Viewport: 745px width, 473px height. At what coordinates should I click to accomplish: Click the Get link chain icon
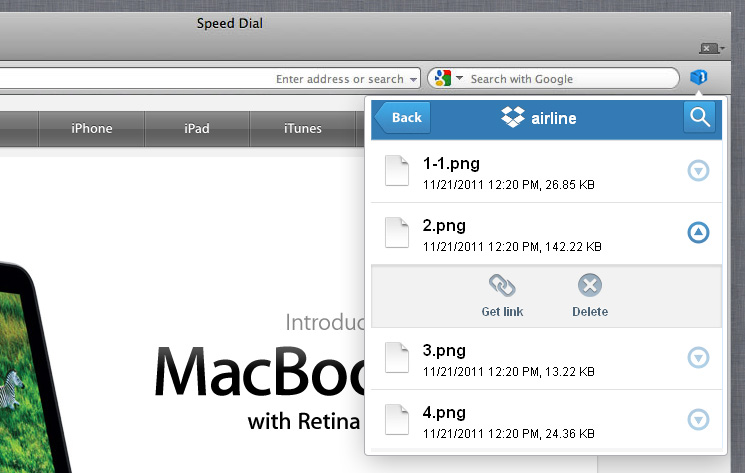[x=502, y=285]
